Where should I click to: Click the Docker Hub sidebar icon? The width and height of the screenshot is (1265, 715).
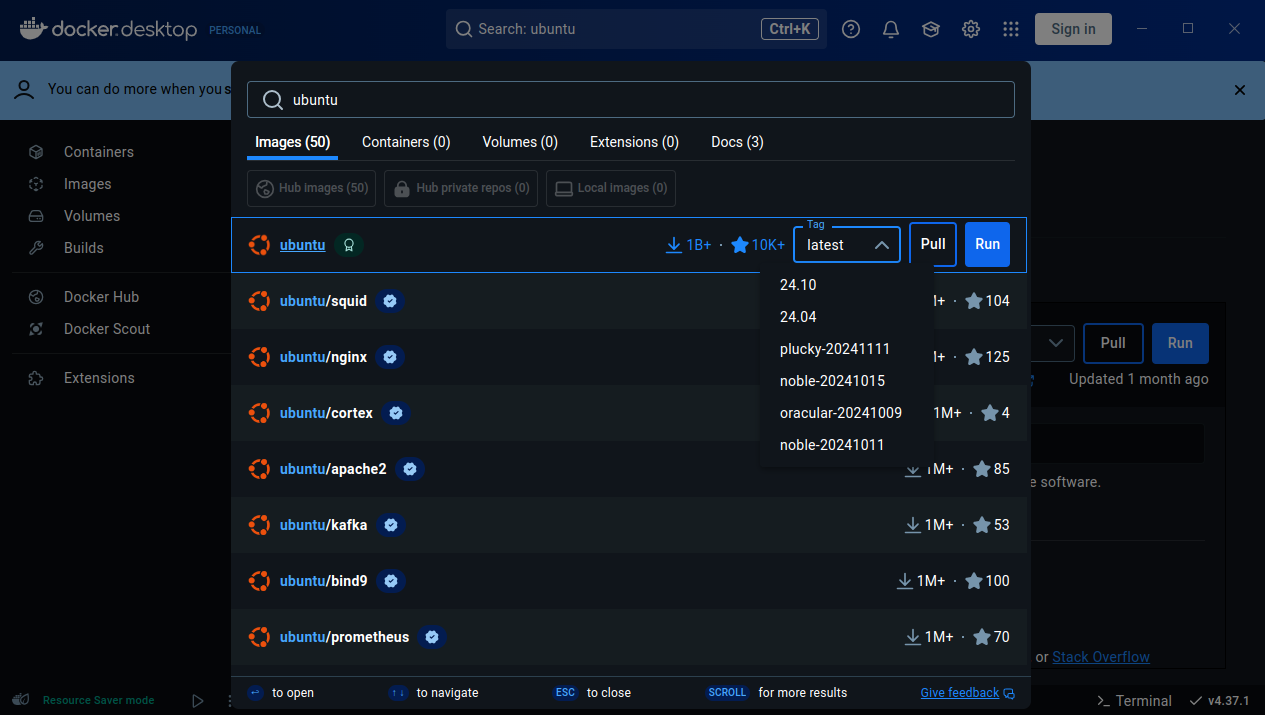click(36, 297)
